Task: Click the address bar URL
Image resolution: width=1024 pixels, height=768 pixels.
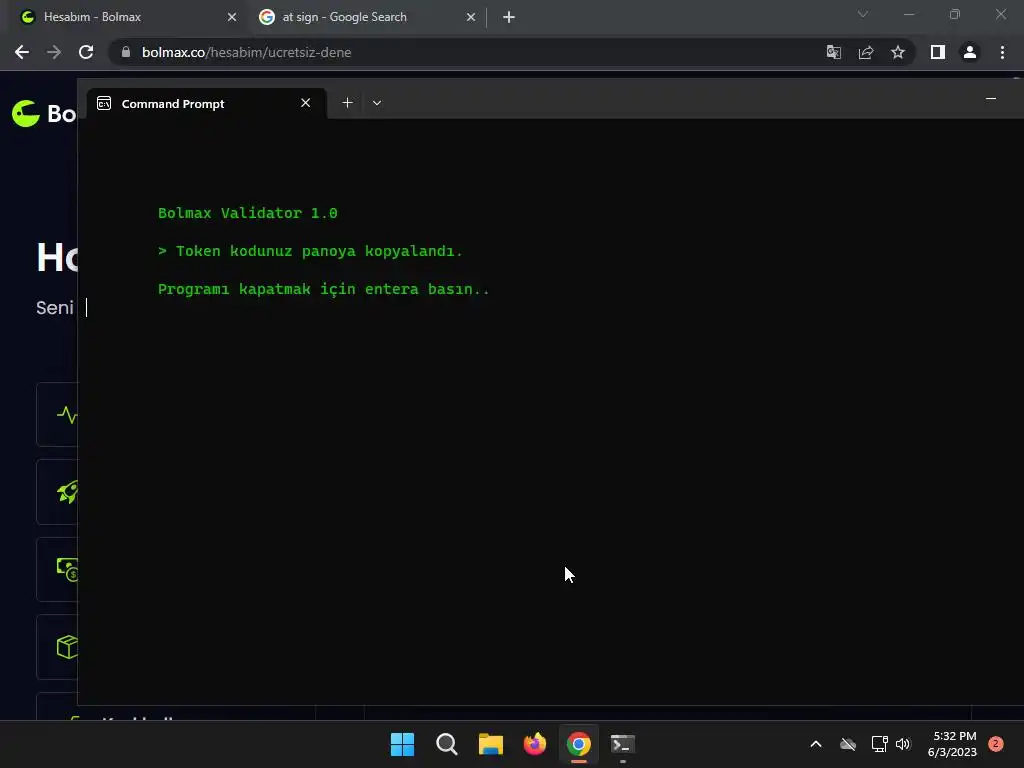Action: pos(246,52)
